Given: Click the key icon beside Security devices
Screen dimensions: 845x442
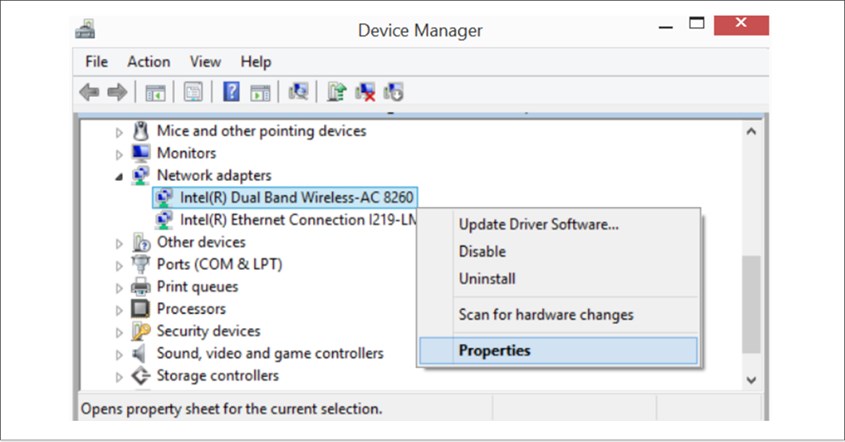Looking at the screenshot, I should 141,331.
